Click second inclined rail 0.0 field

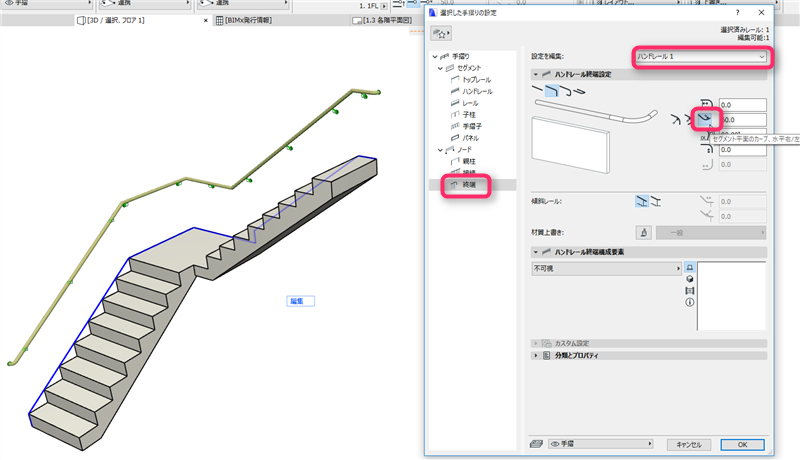742,217
